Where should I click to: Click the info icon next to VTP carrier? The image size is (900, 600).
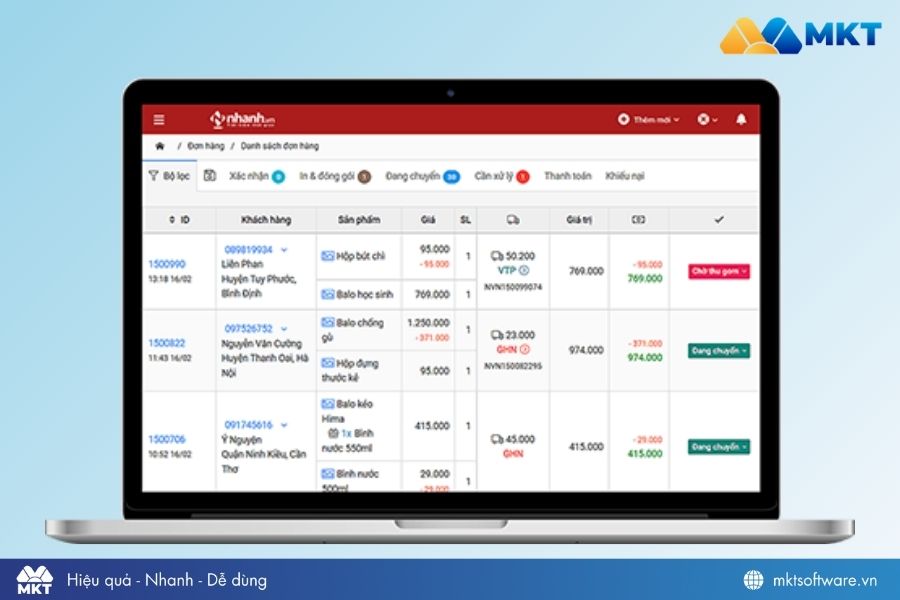pos(525,270)
